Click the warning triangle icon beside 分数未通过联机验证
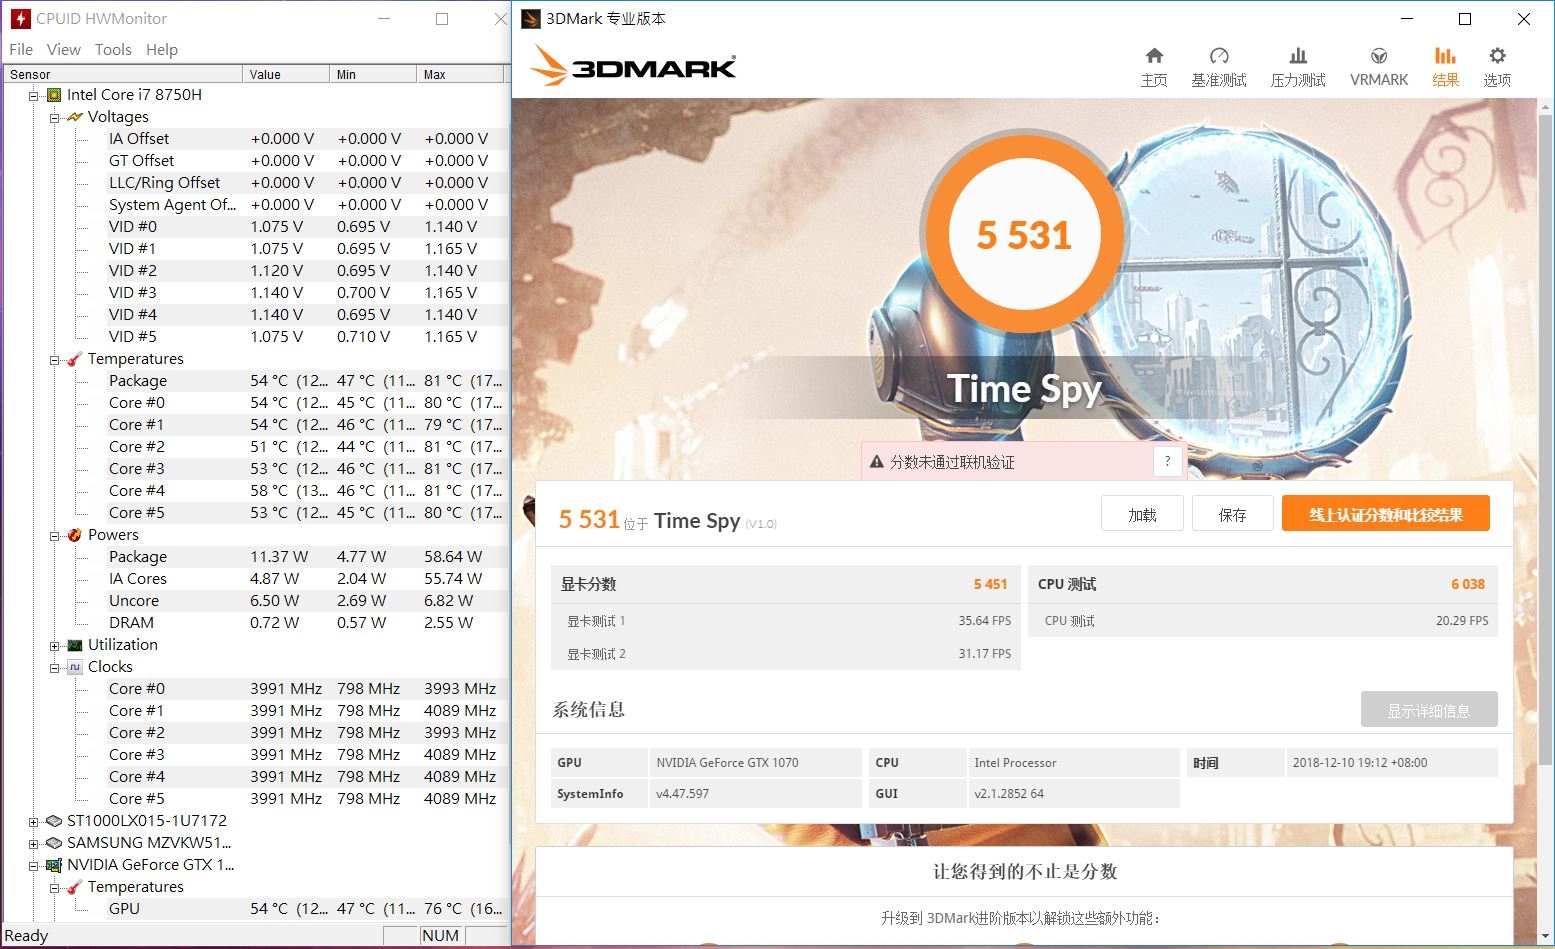Screen dimensions: 1555x949 pos(877,462)
